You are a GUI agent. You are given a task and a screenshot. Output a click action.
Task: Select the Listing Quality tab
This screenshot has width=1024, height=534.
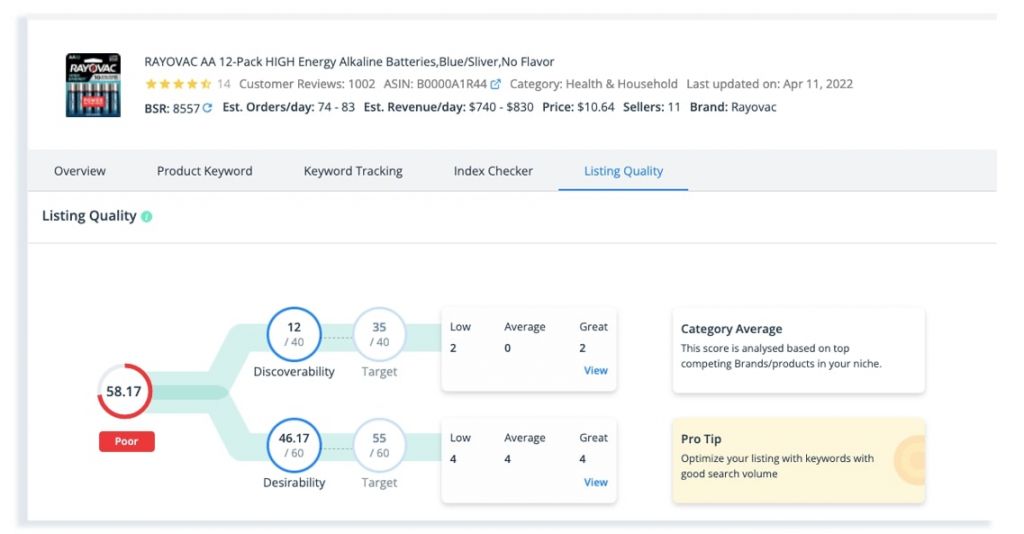(623, 171)
